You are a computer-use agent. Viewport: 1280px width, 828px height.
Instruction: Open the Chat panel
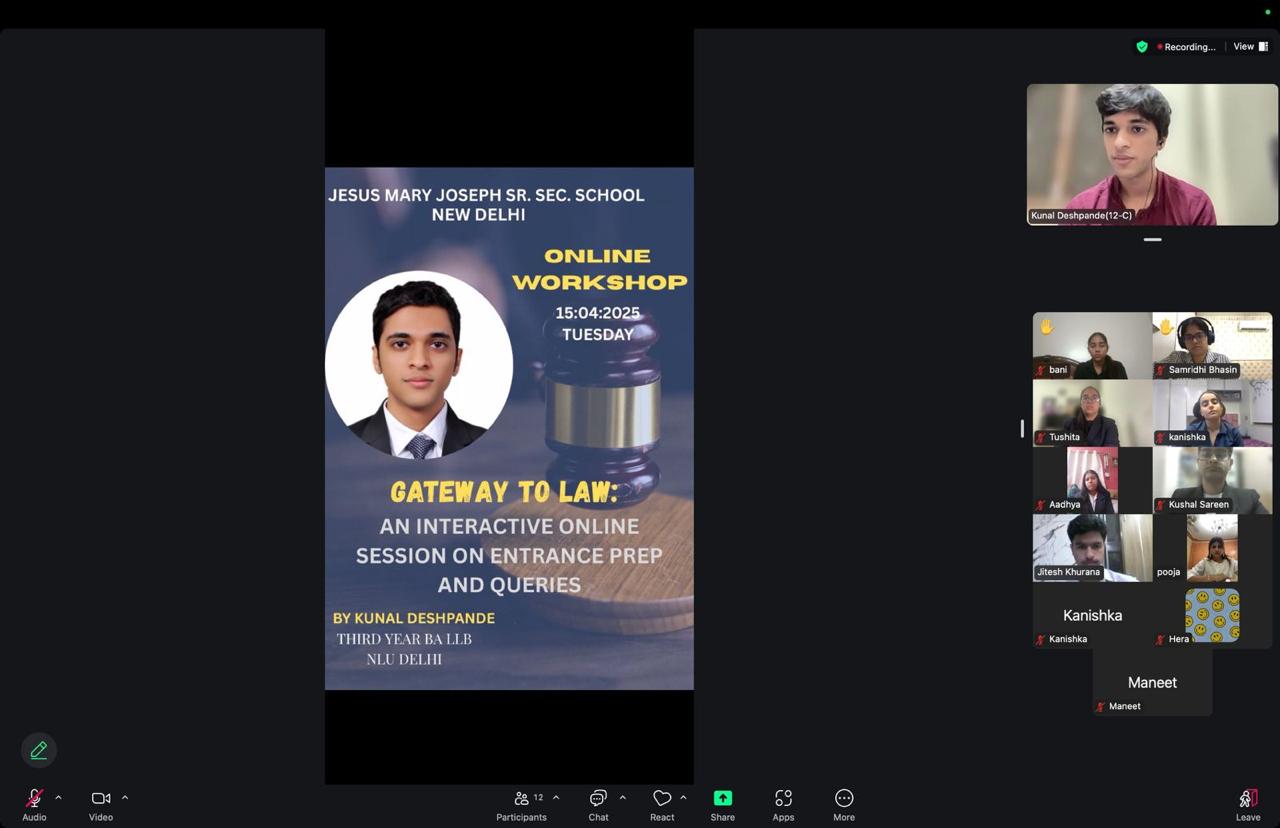coord(598,799)
